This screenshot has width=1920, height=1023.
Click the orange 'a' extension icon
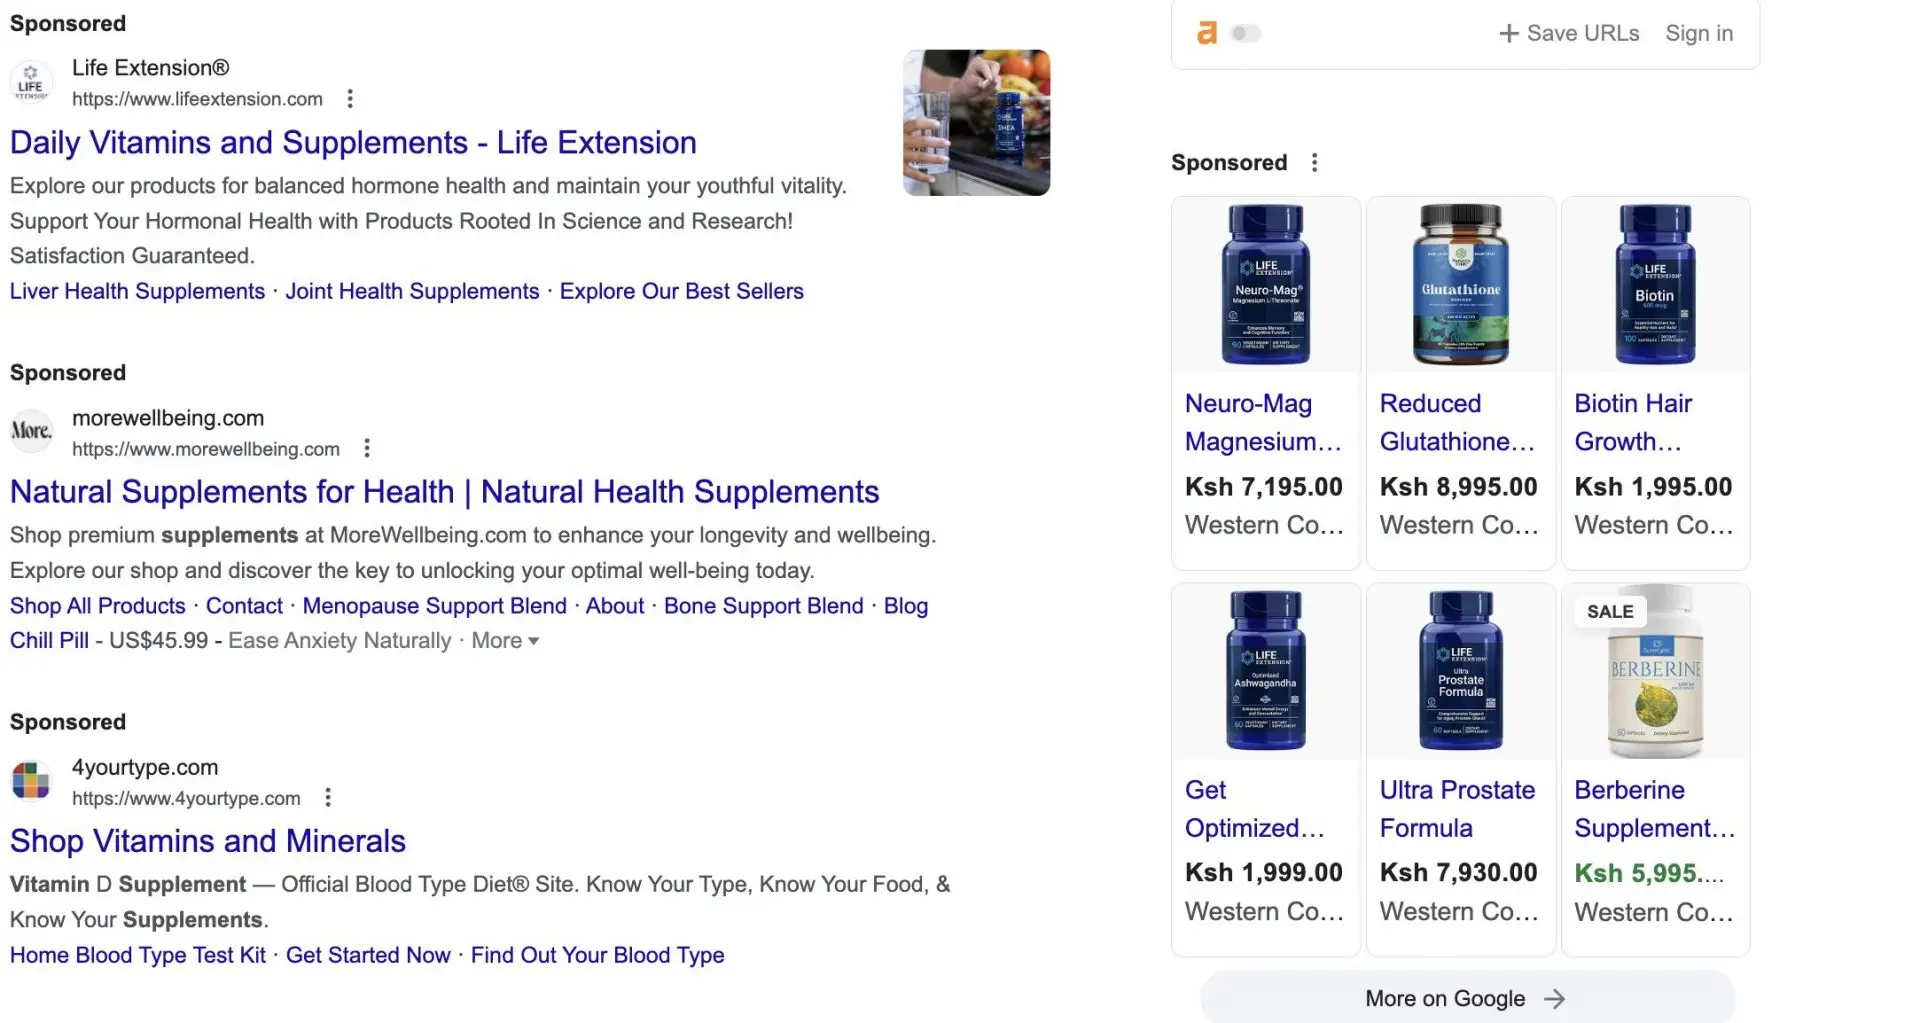(x=1207, y=32)
